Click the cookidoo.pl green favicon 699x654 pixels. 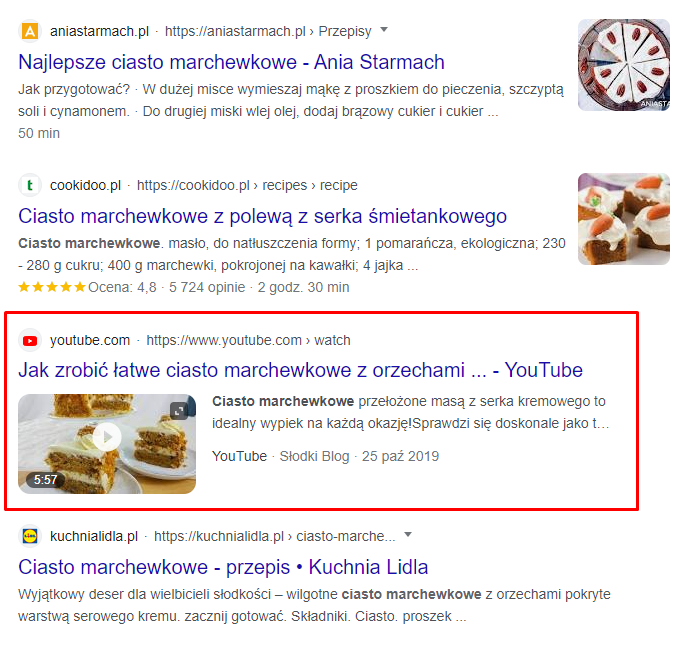pyautogui.click(x=30, y=185)
